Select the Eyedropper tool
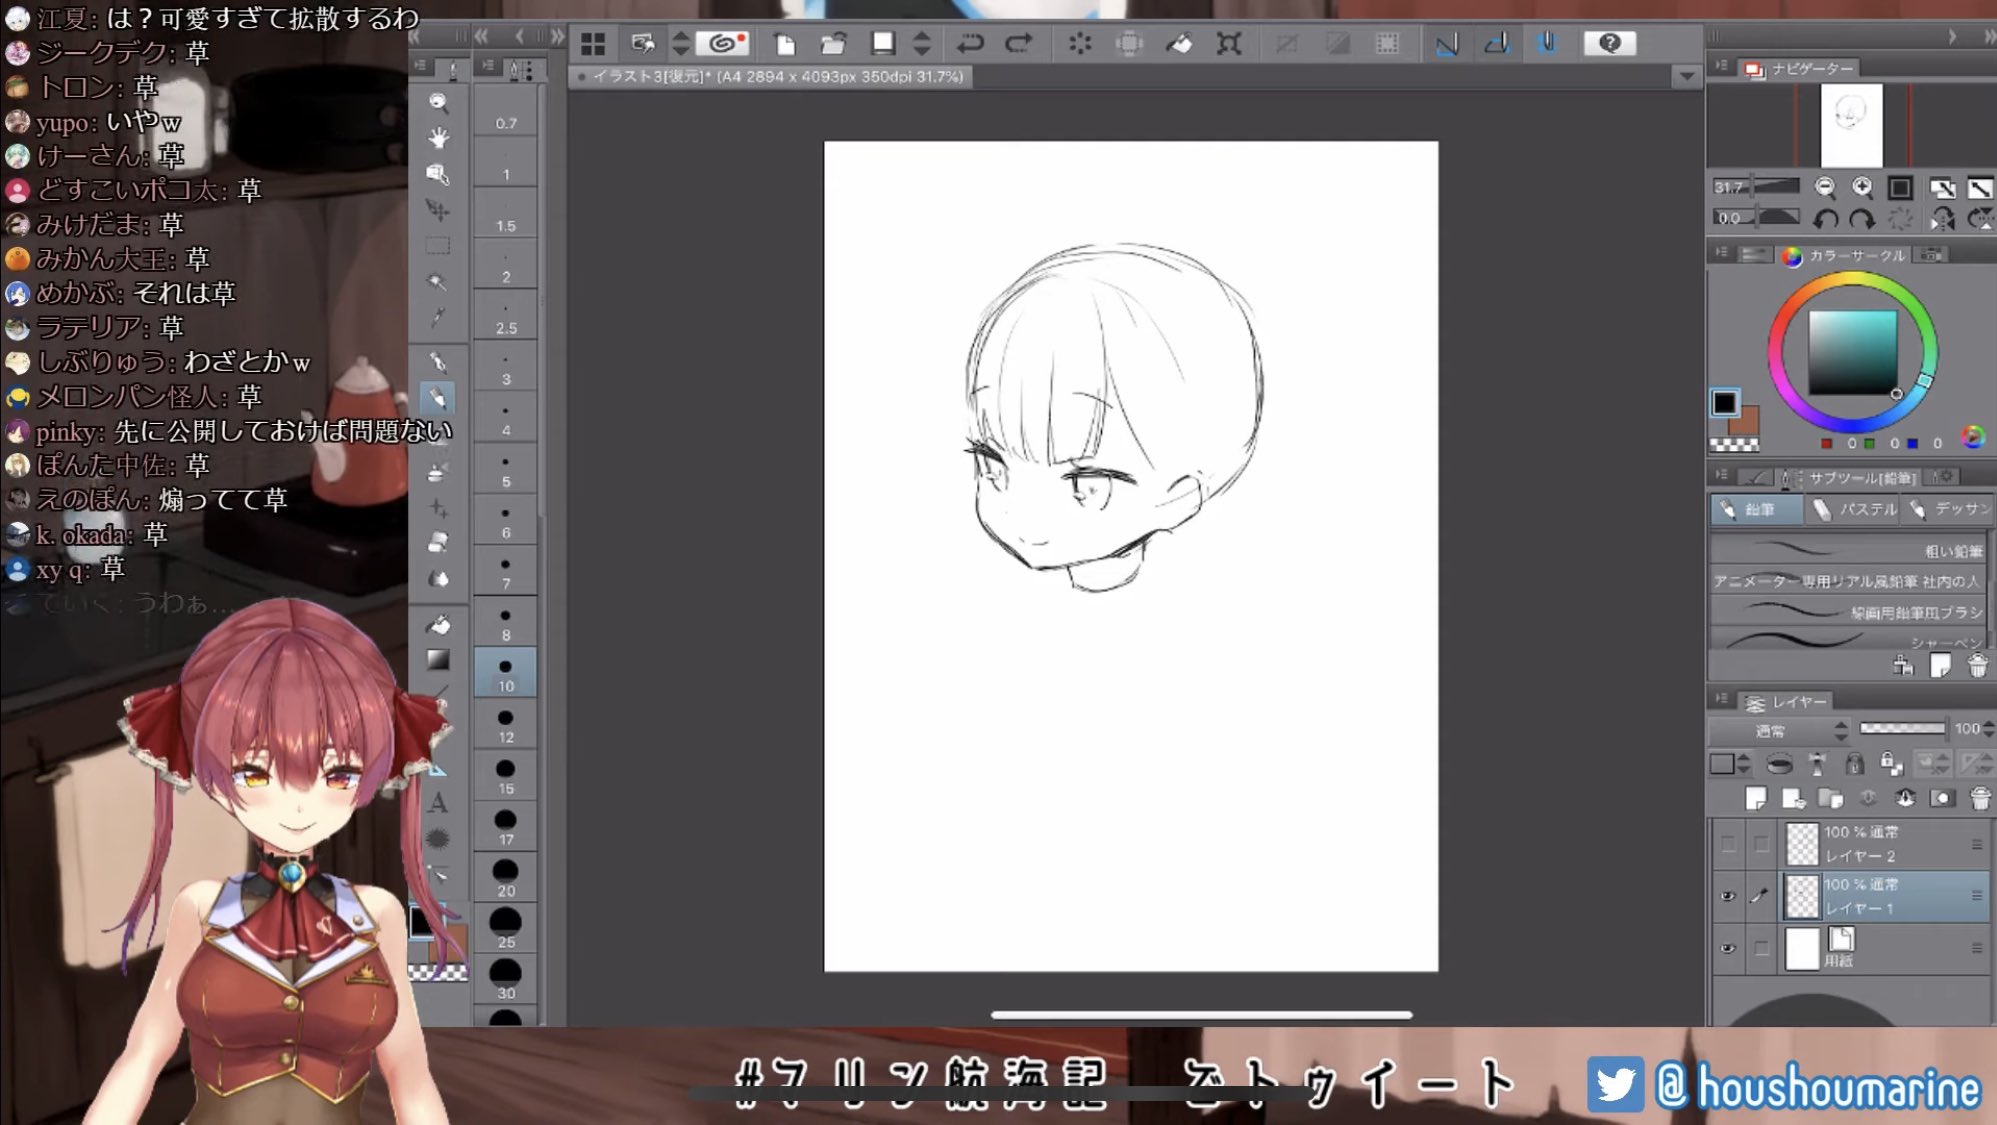This screenshot has height=1125, width=1997. [438, 318]
